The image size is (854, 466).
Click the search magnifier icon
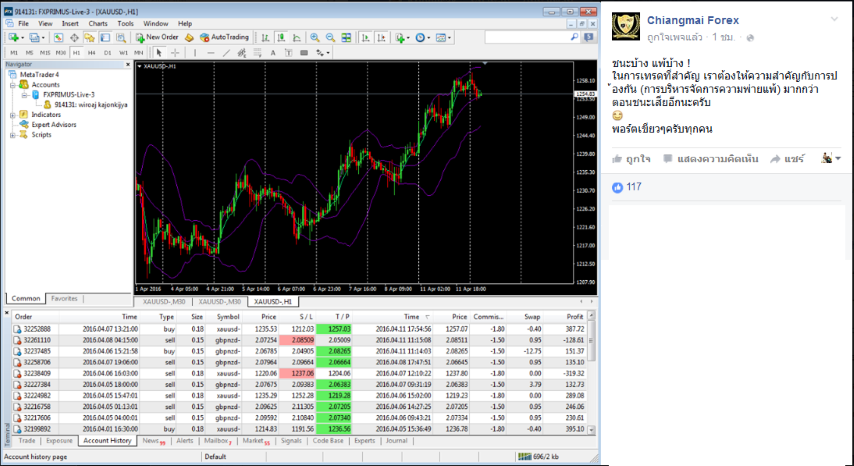tap(574, 37)
